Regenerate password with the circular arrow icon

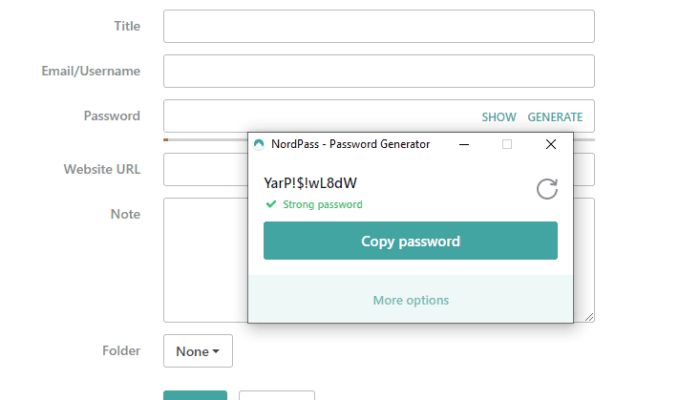[547, 189]
